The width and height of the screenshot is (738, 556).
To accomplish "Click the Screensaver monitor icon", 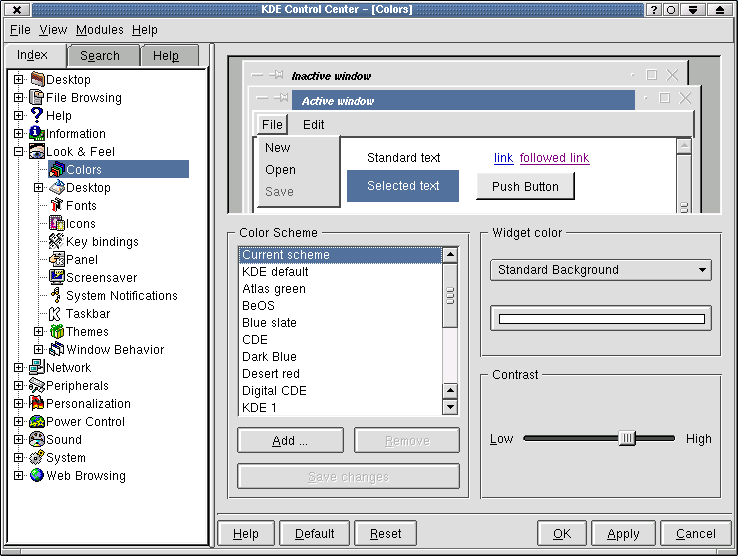I will (57, 277).
